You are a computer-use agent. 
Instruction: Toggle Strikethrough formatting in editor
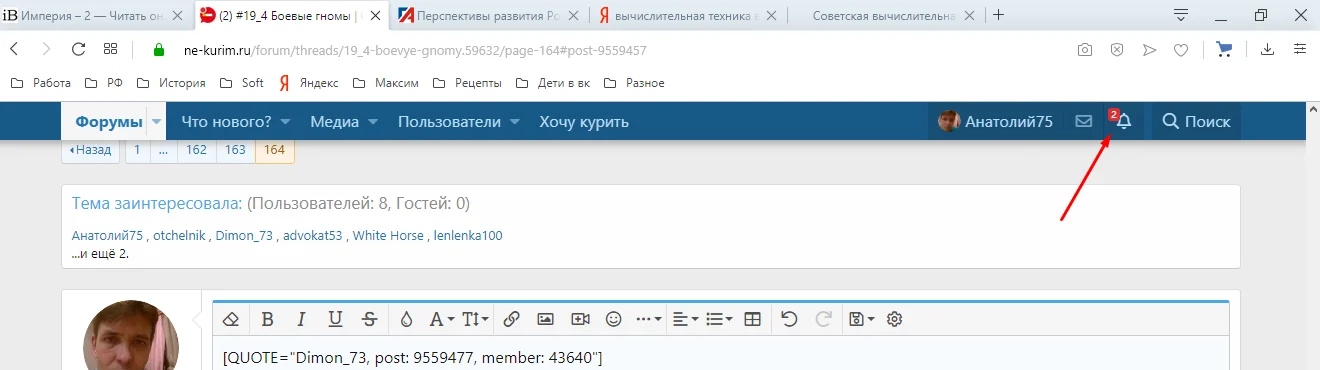coord(370,319)
